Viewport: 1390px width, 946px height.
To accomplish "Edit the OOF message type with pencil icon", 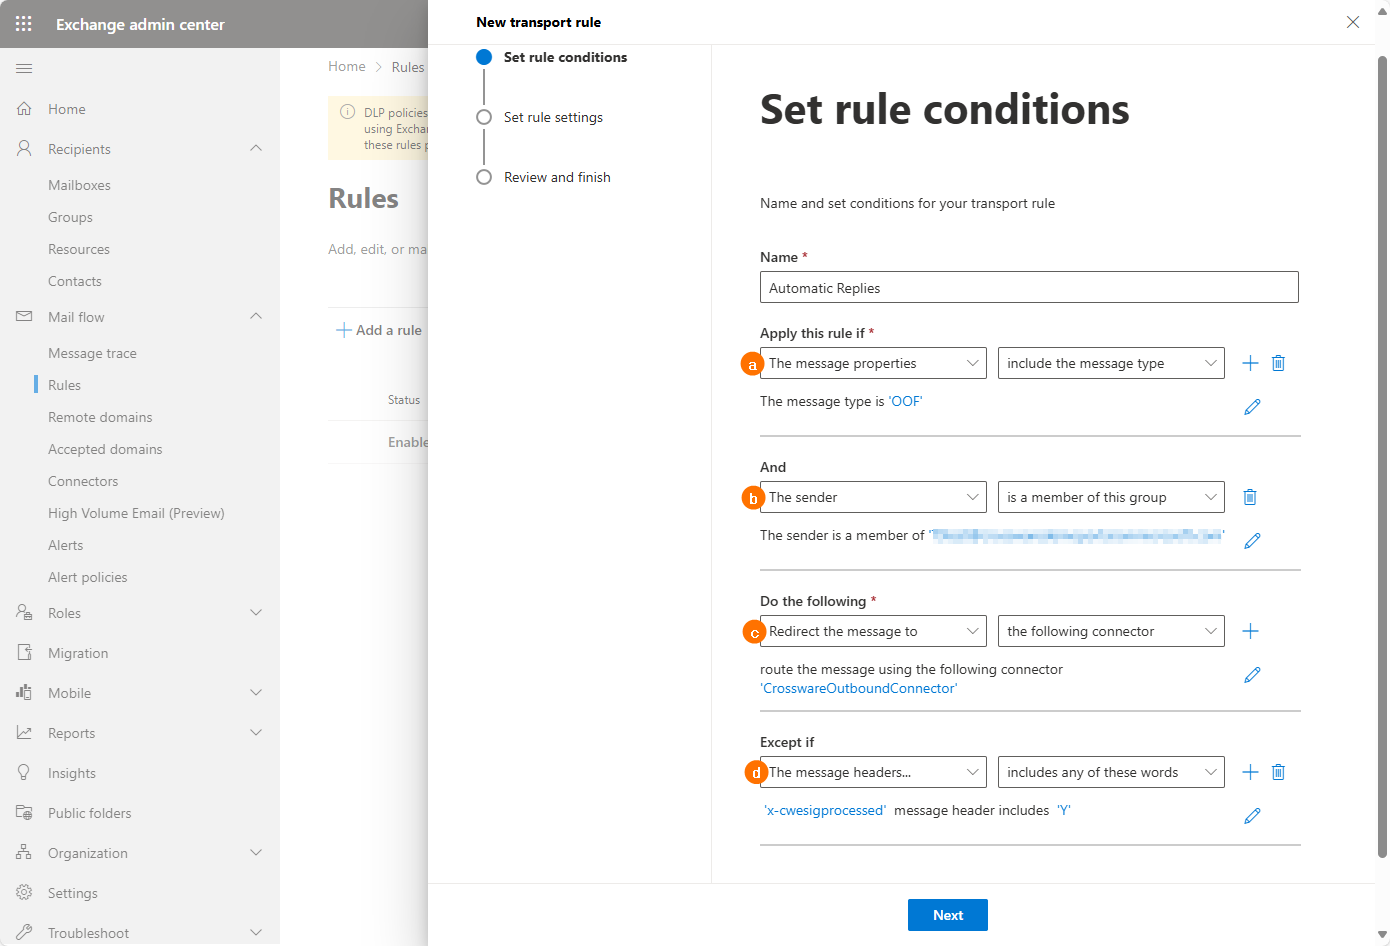I will tap(1252, 407).
